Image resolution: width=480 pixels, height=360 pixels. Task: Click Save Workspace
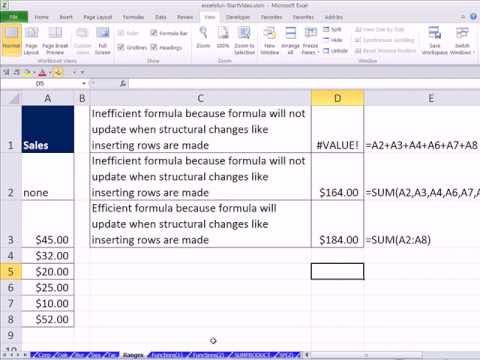[x=435, y=40]
